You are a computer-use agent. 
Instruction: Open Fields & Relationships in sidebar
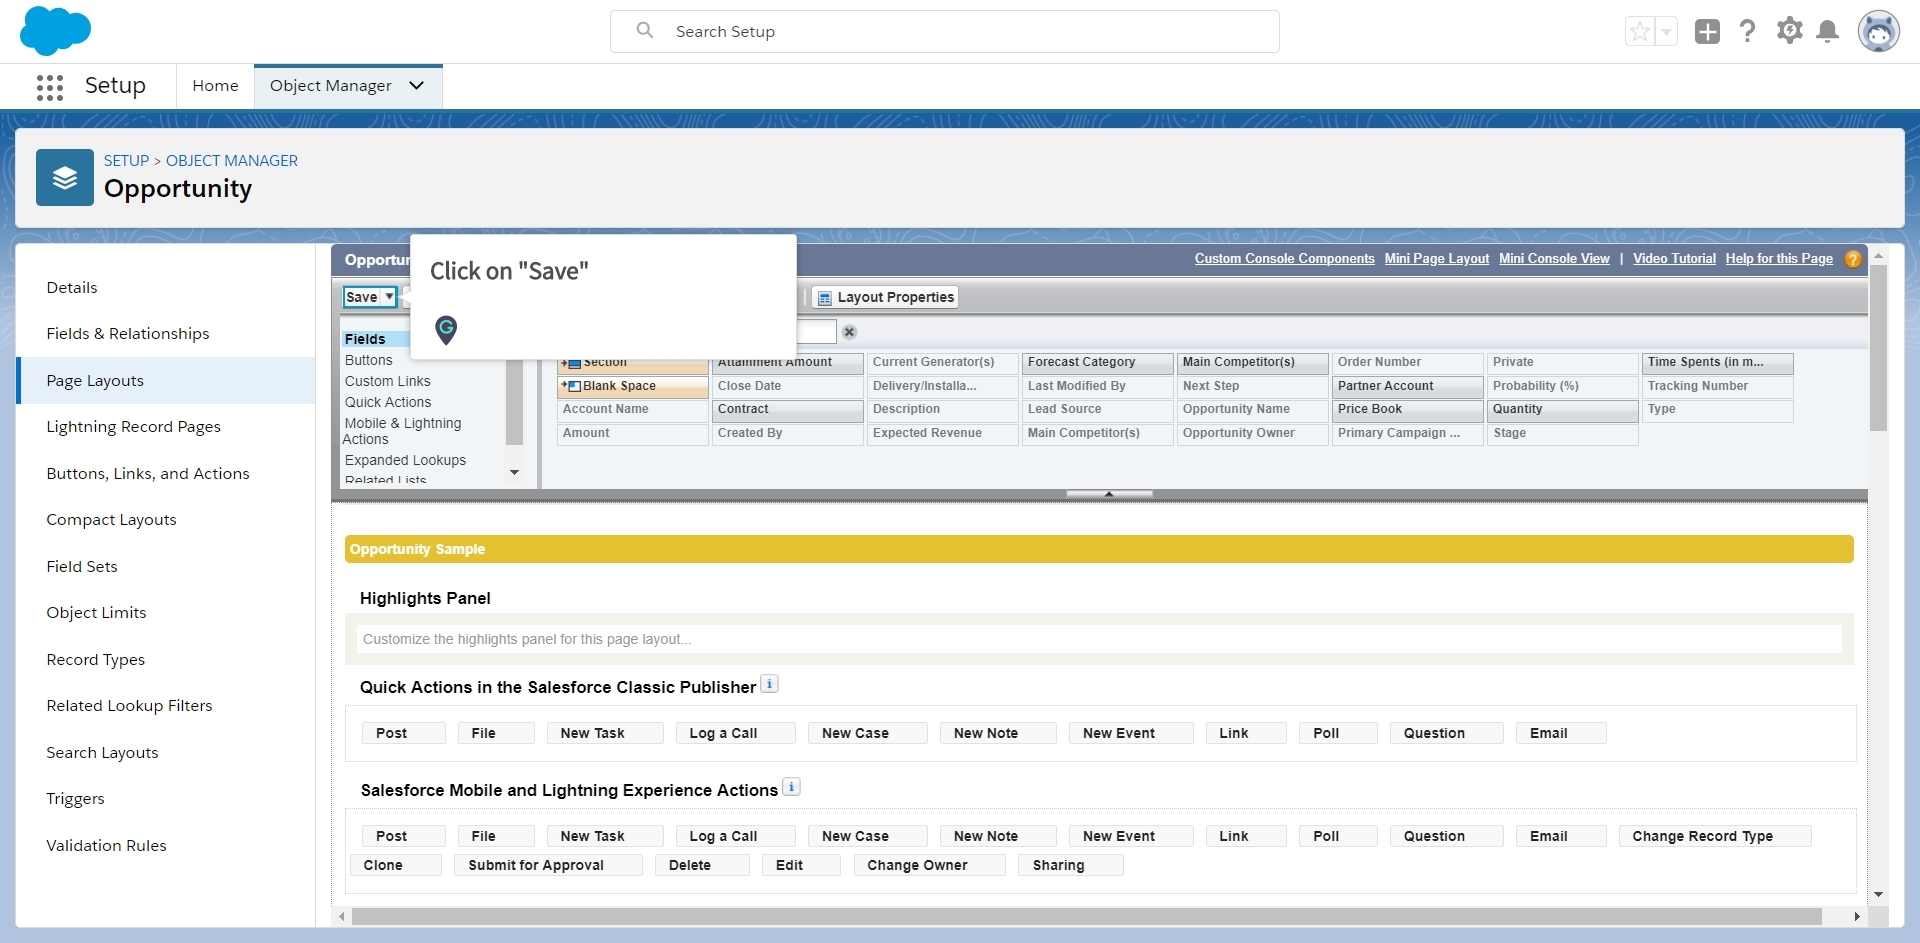pyautogui.click(x=128, y=334)
